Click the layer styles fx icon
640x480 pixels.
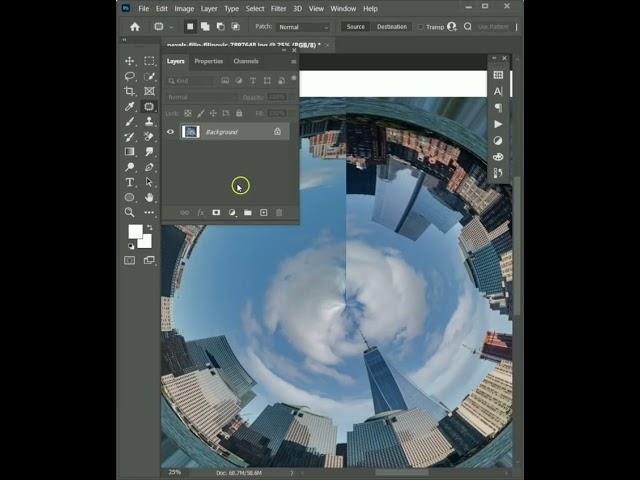click(x=200, y=213)
